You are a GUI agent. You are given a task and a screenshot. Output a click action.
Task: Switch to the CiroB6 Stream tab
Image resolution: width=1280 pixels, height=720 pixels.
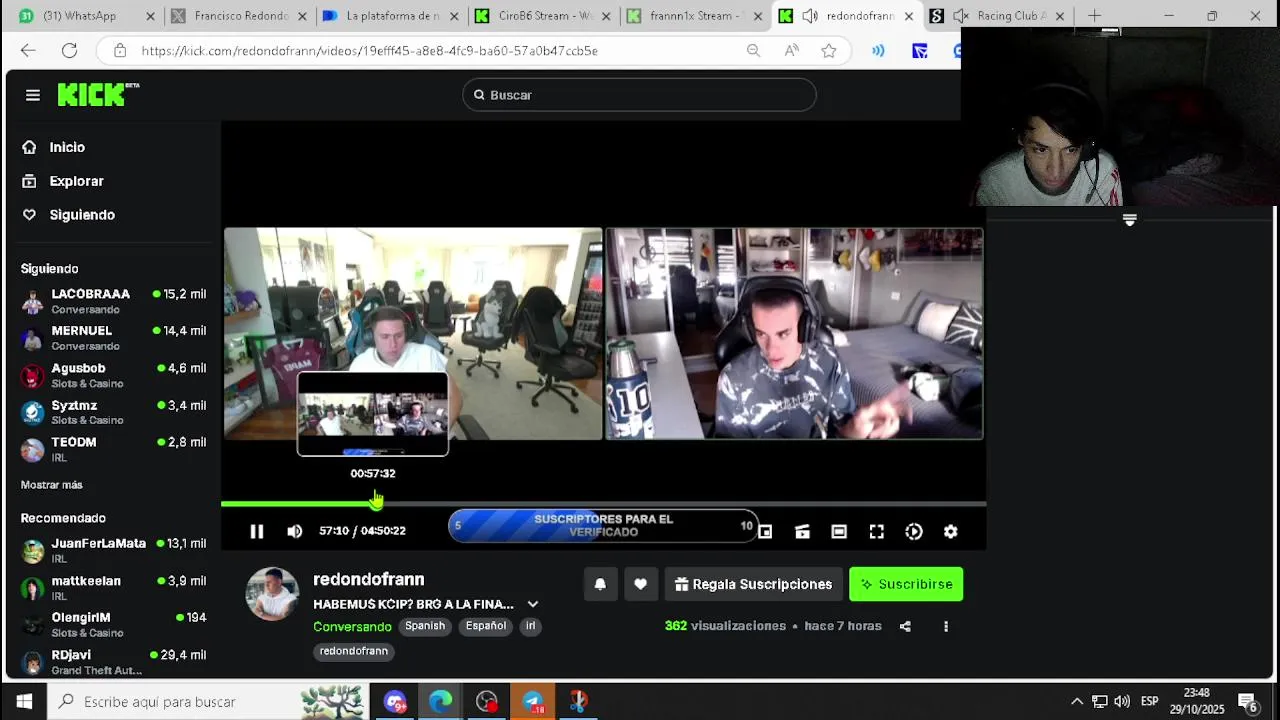544,16
